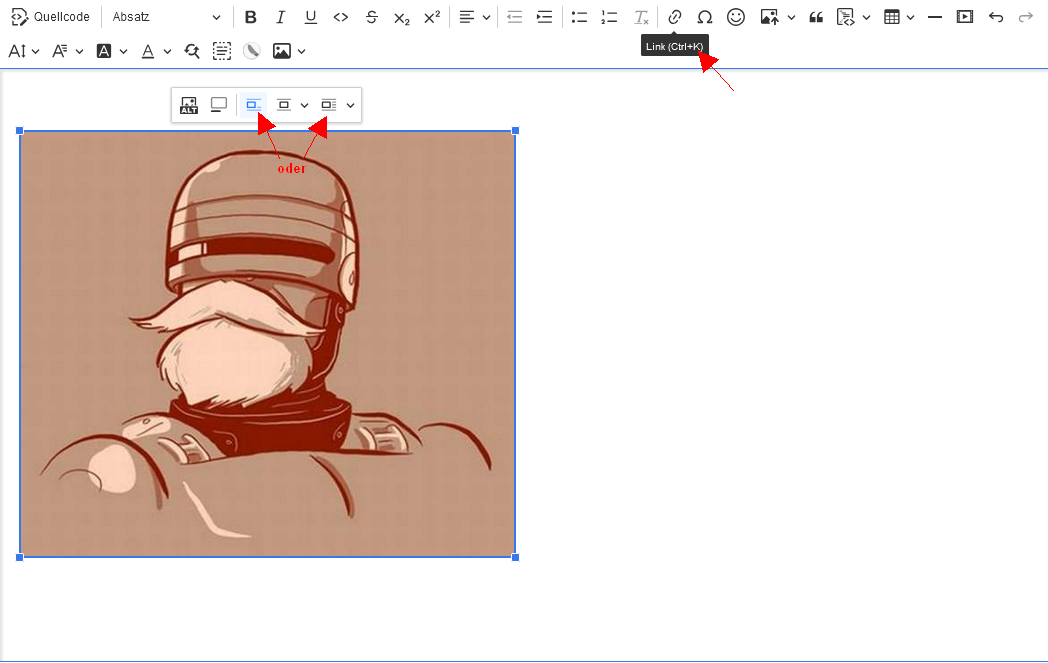Open the font family dropdown
1048x663 pixels.
(68, 51)
